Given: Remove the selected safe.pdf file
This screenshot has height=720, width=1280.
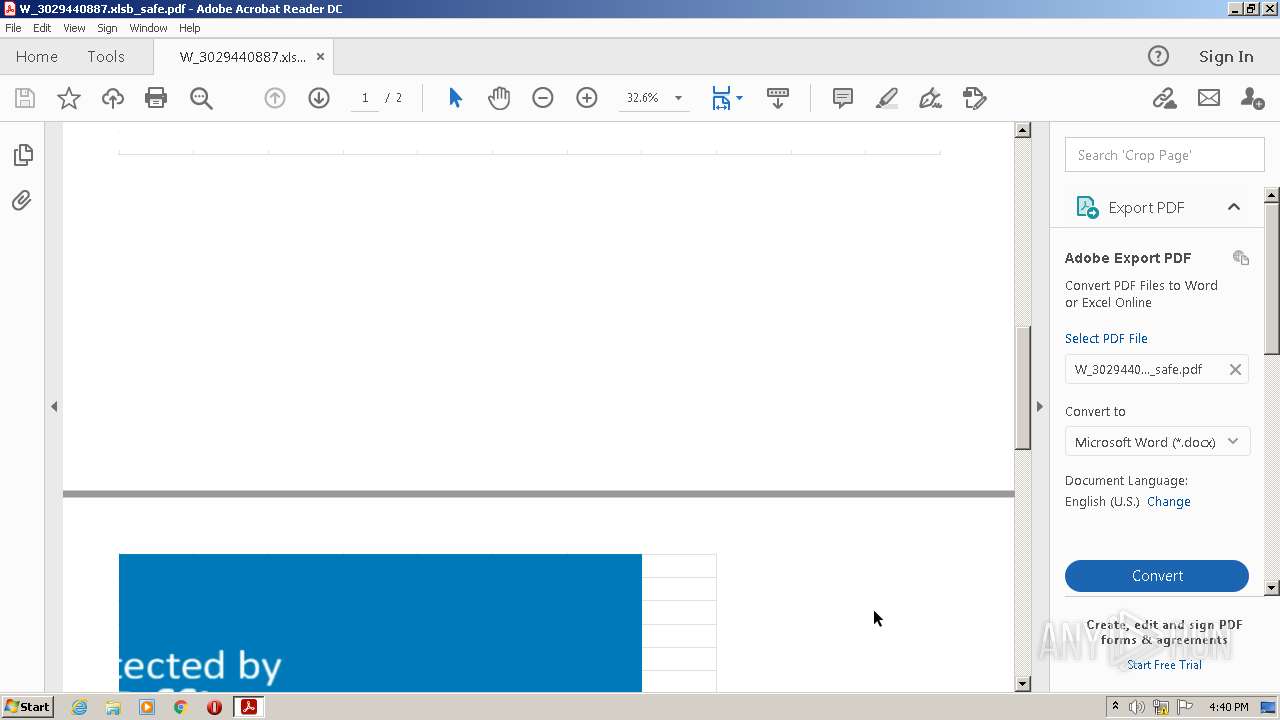Looking at the screenshot, I should [x=1235, y=369].
